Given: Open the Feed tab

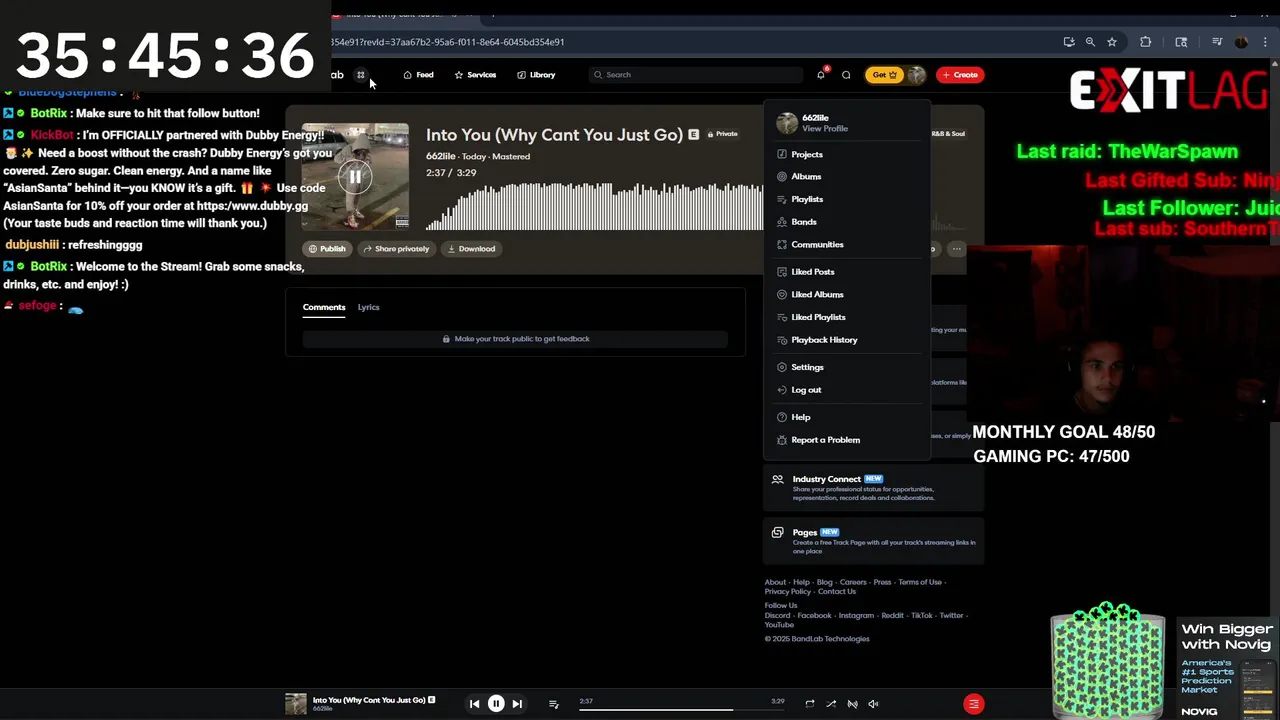Looking at the screenshot, I should coord(418,75).
